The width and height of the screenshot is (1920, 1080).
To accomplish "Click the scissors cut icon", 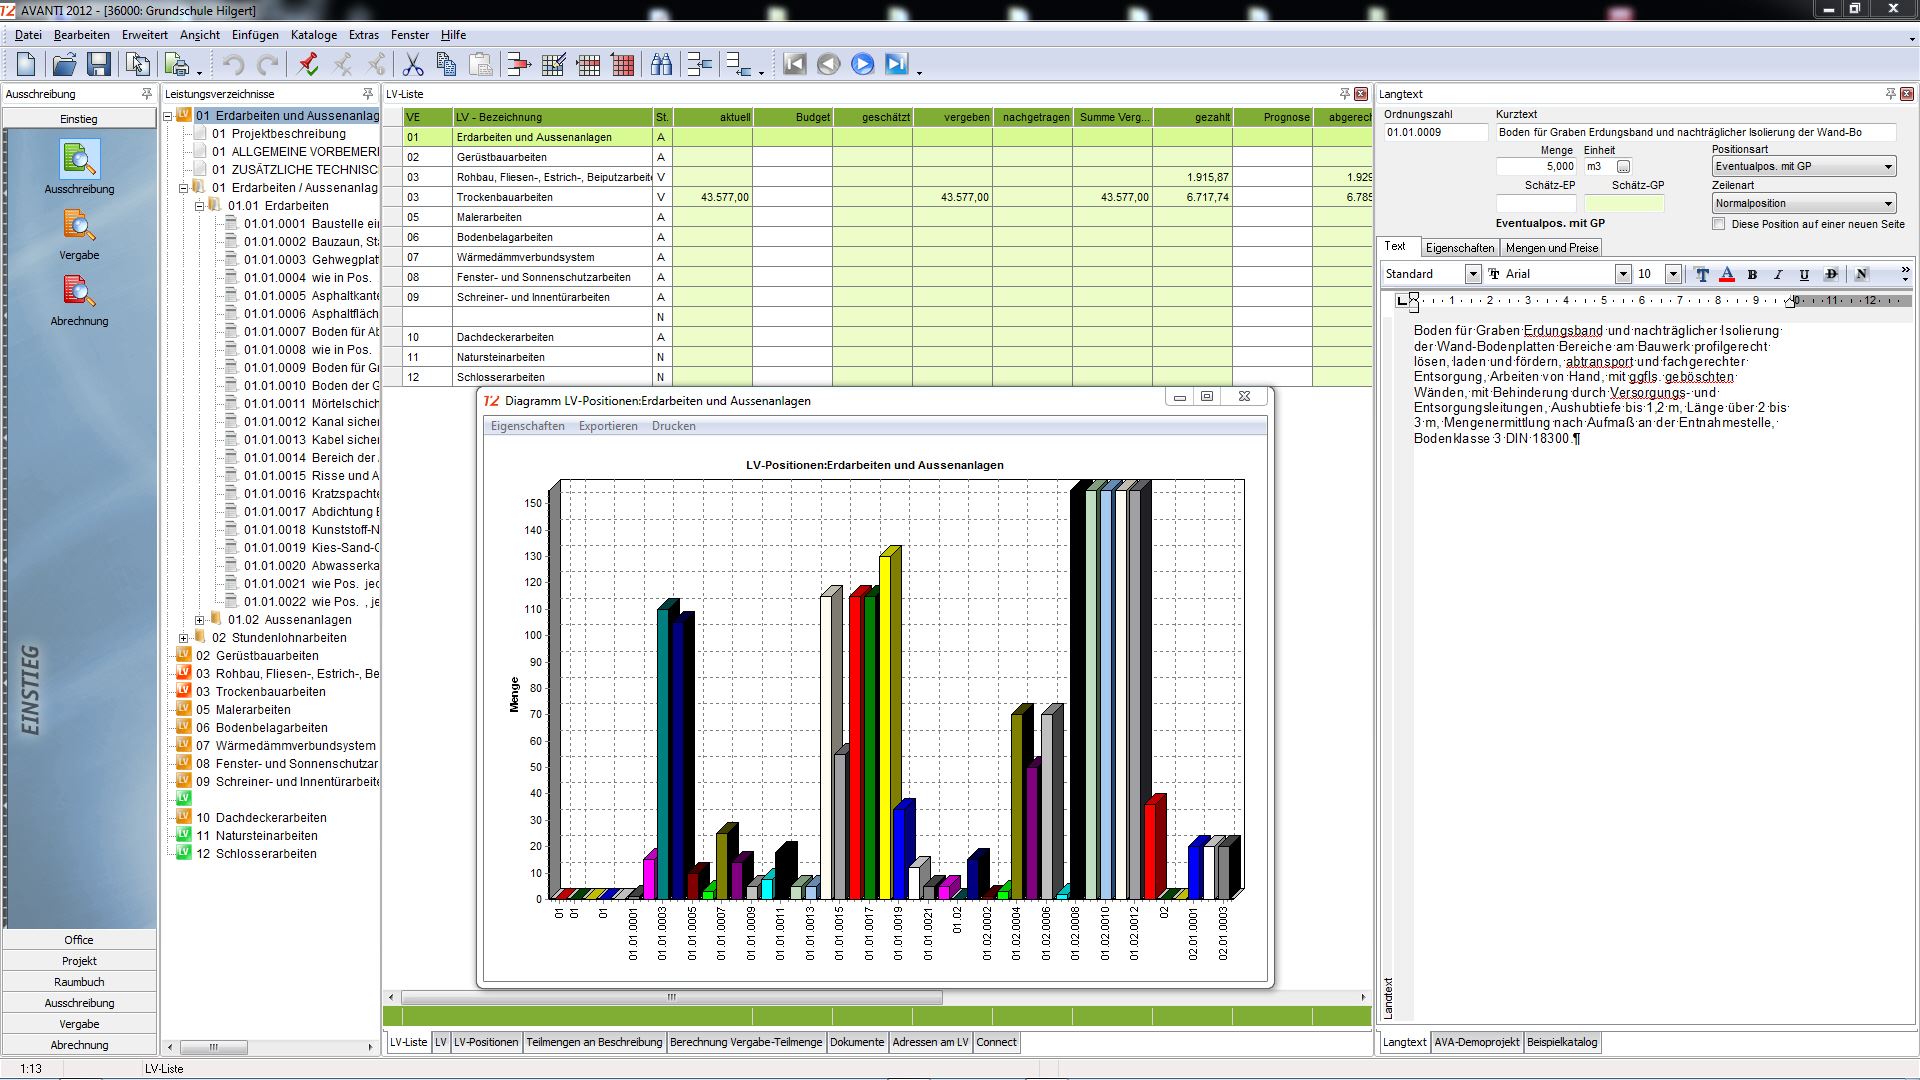I will [412, 65].
